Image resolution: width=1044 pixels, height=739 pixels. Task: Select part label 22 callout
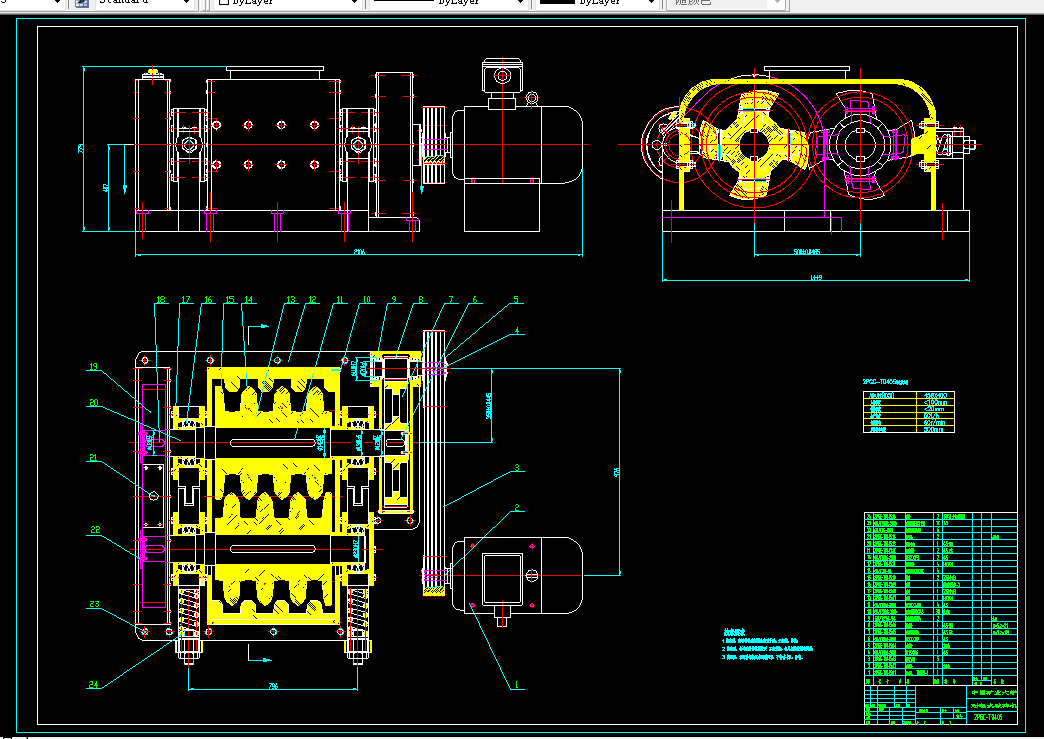(95, 529)
